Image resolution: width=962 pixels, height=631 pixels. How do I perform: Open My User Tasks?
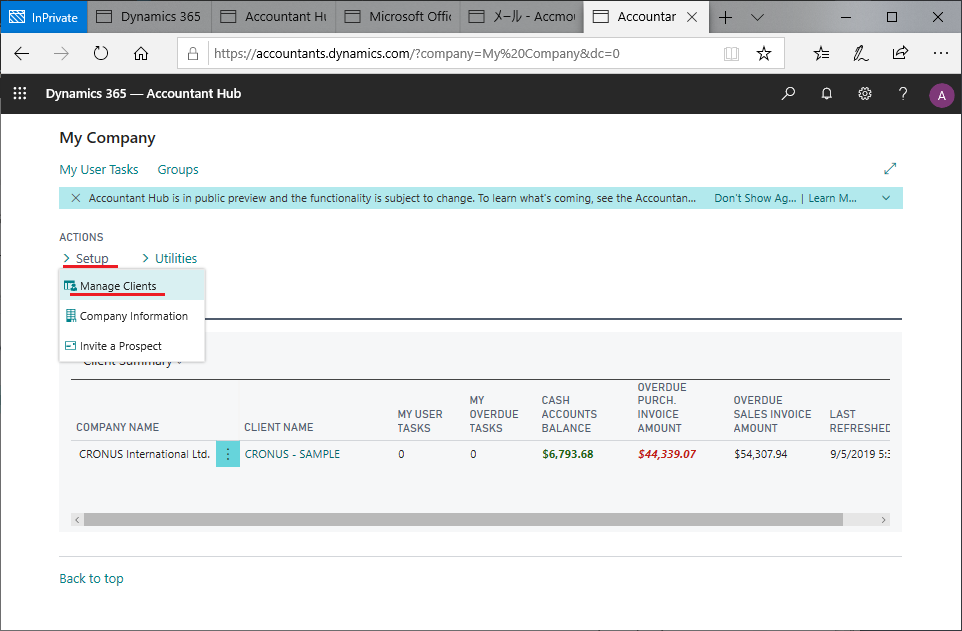tap(99, 169)
